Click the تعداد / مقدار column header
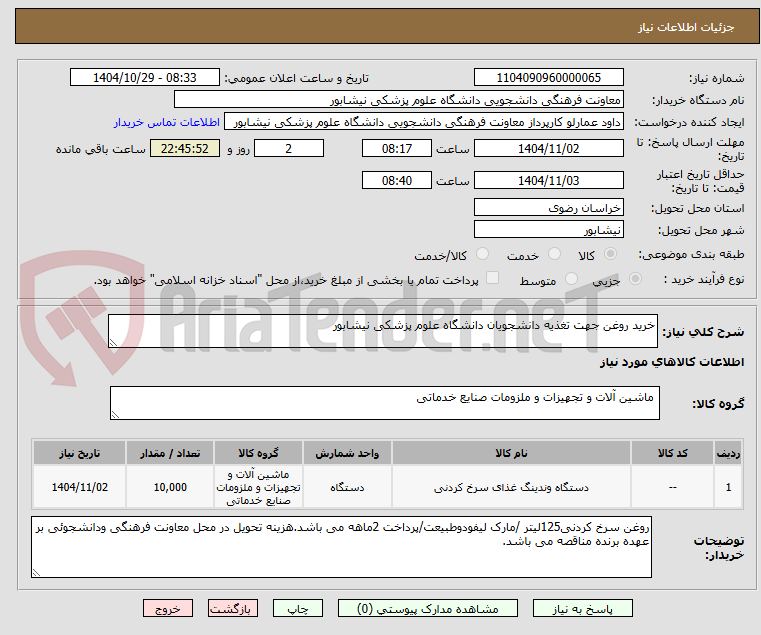 (x=170, y=453)
